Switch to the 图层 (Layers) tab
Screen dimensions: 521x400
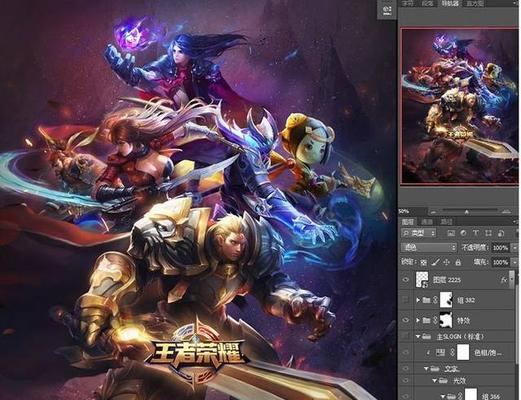coord(408,222)
